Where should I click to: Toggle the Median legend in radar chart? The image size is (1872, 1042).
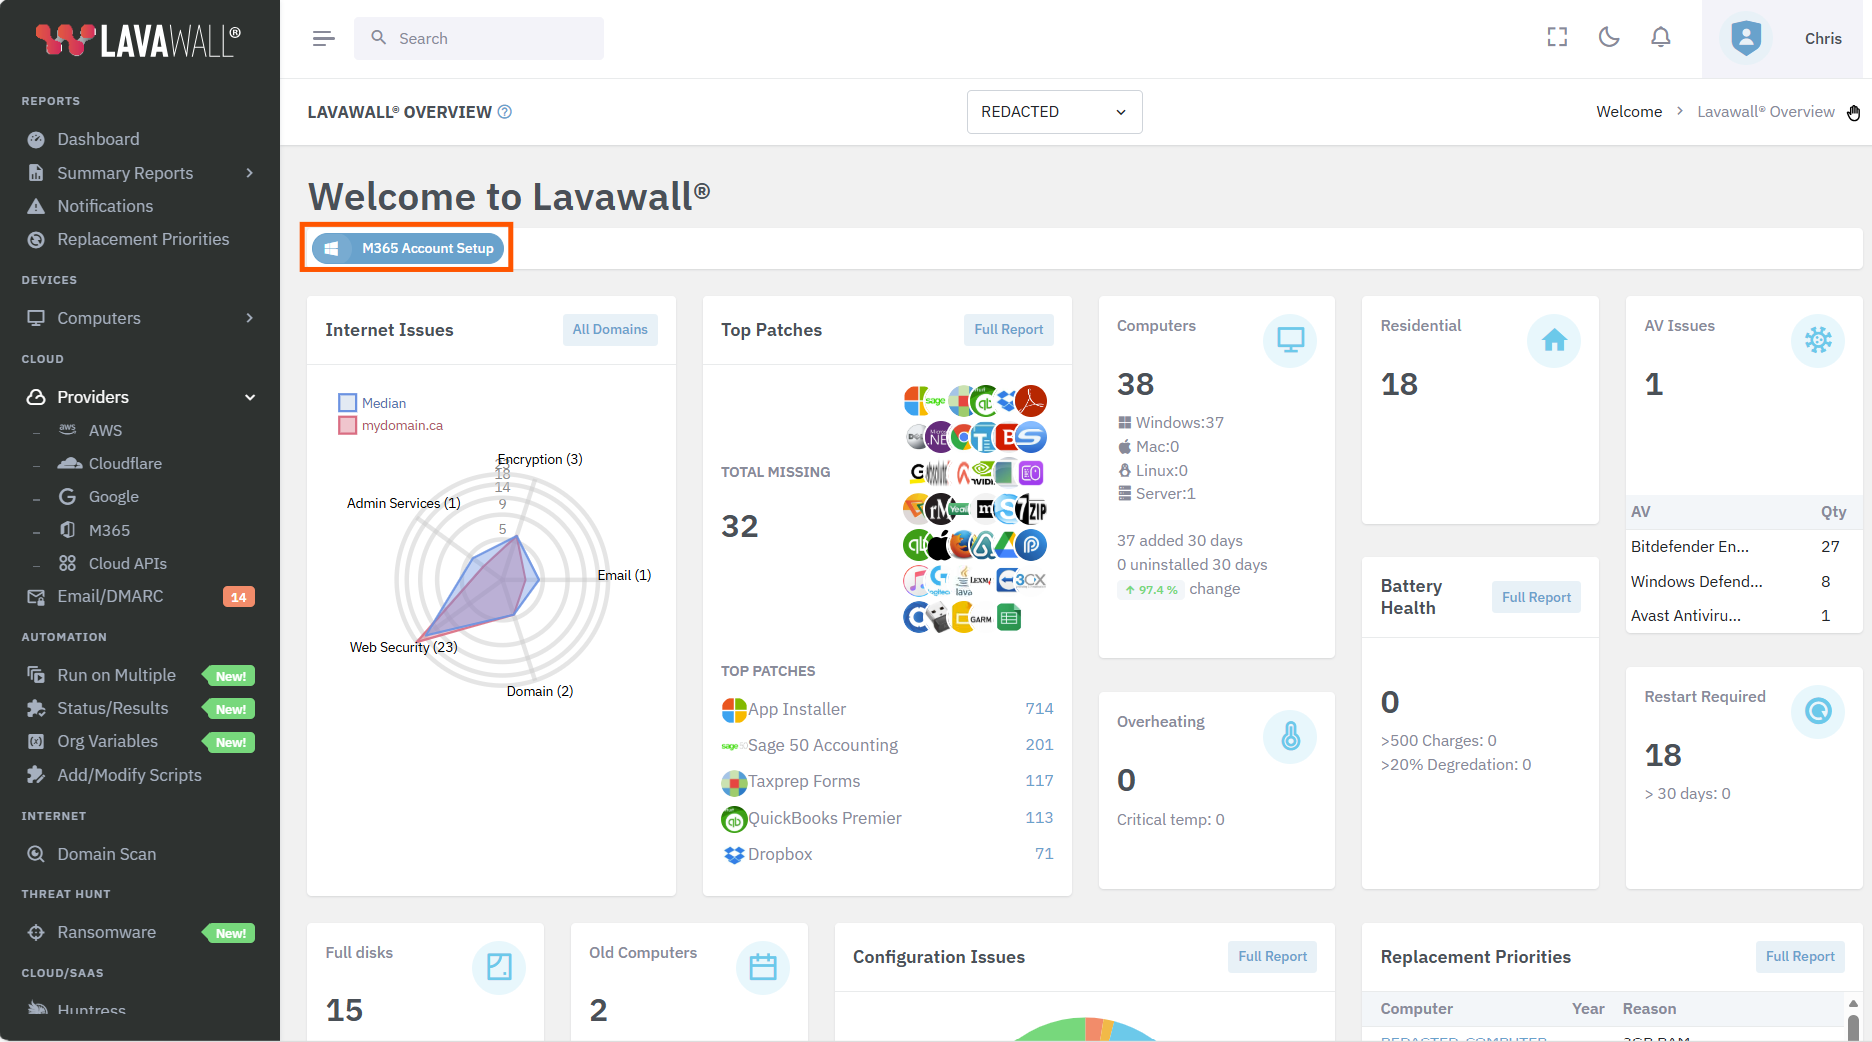373,403
